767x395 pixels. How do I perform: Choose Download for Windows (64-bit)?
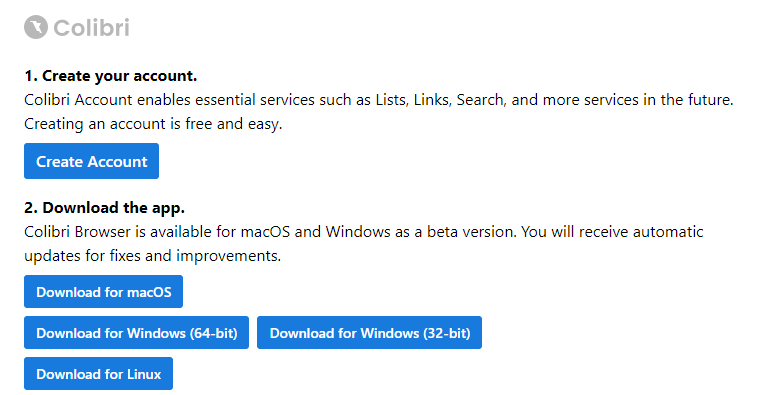(136, 332)
